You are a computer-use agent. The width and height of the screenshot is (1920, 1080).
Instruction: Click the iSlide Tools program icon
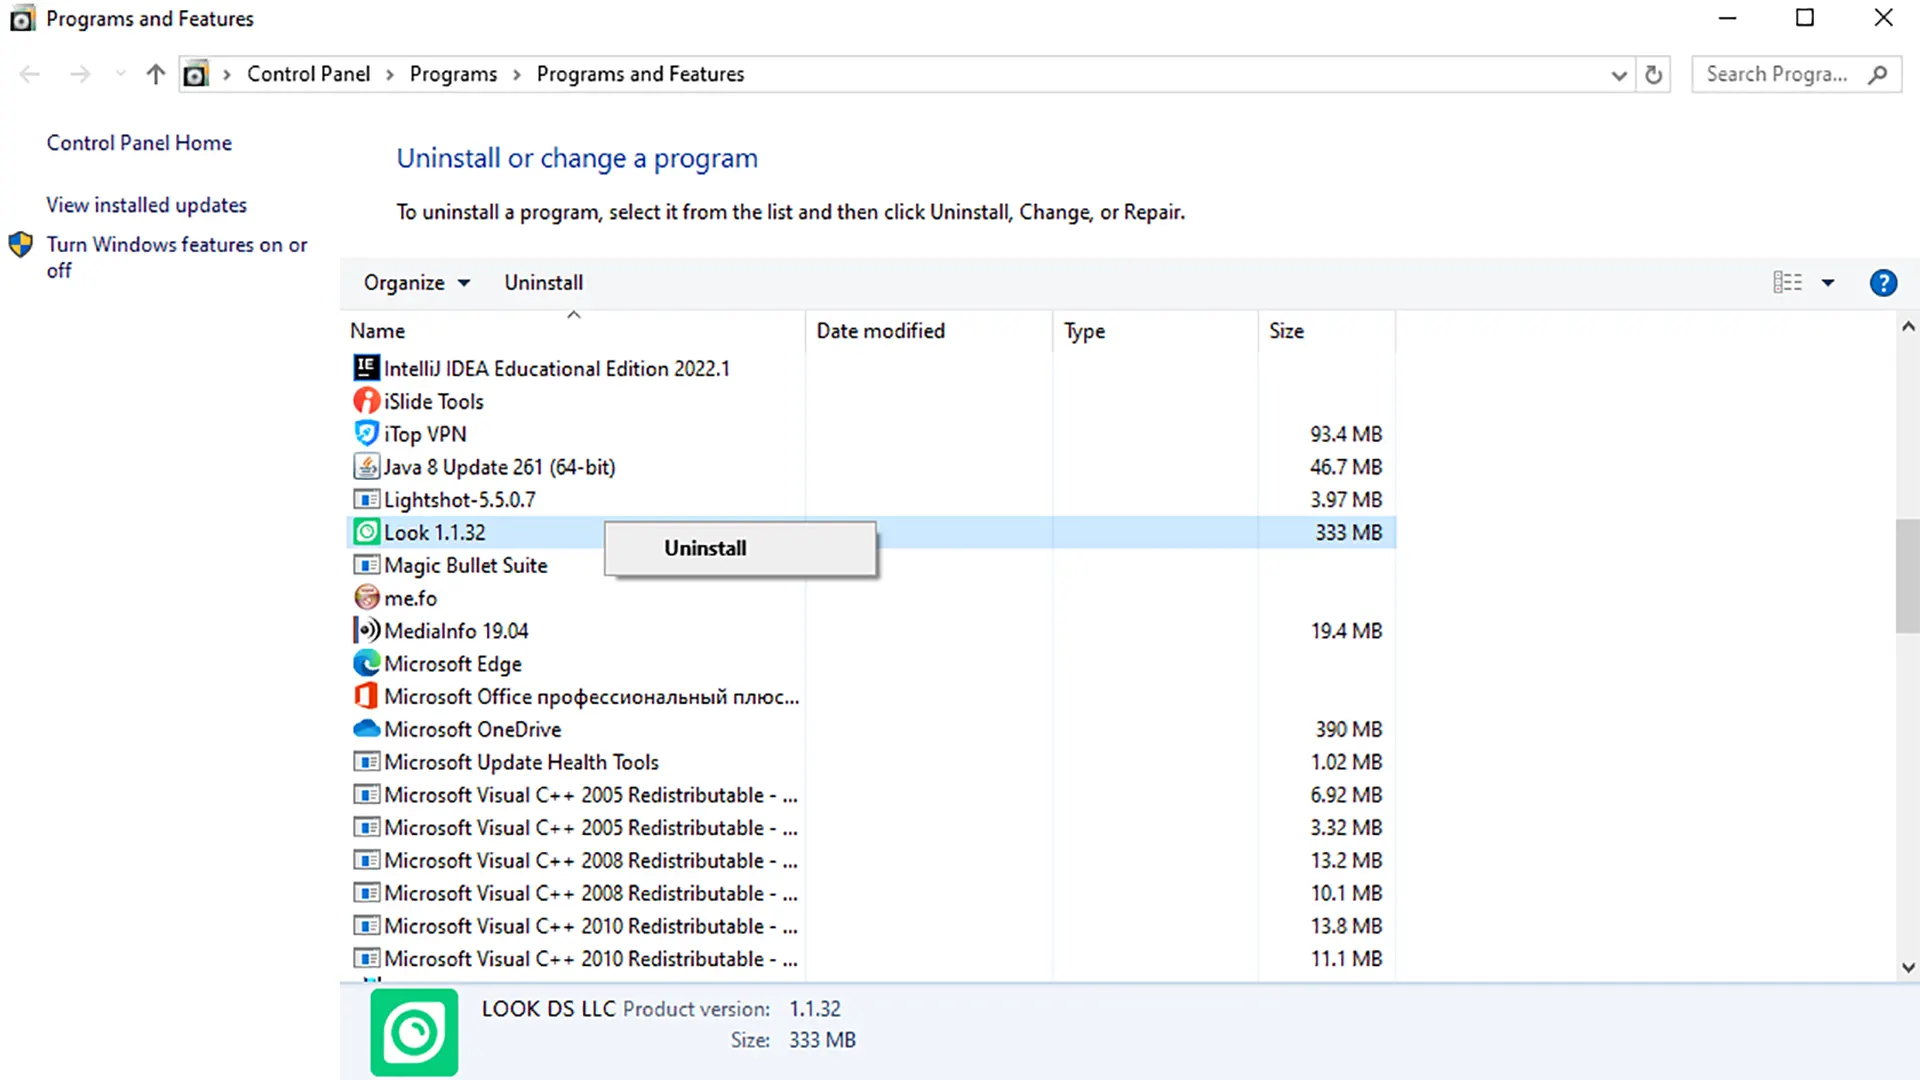click(367, 401)
